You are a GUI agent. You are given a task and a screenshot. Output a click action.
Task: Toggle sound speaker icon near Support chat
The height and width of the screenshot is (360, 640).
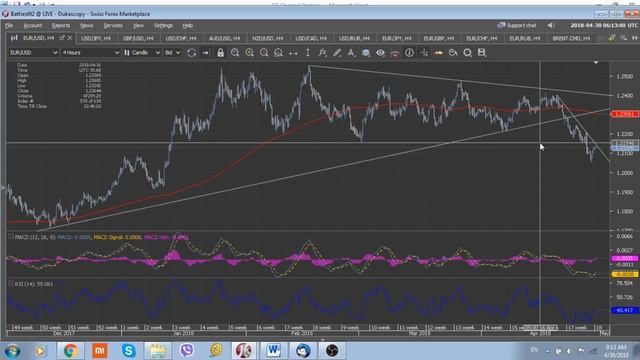tap(551, 25)
